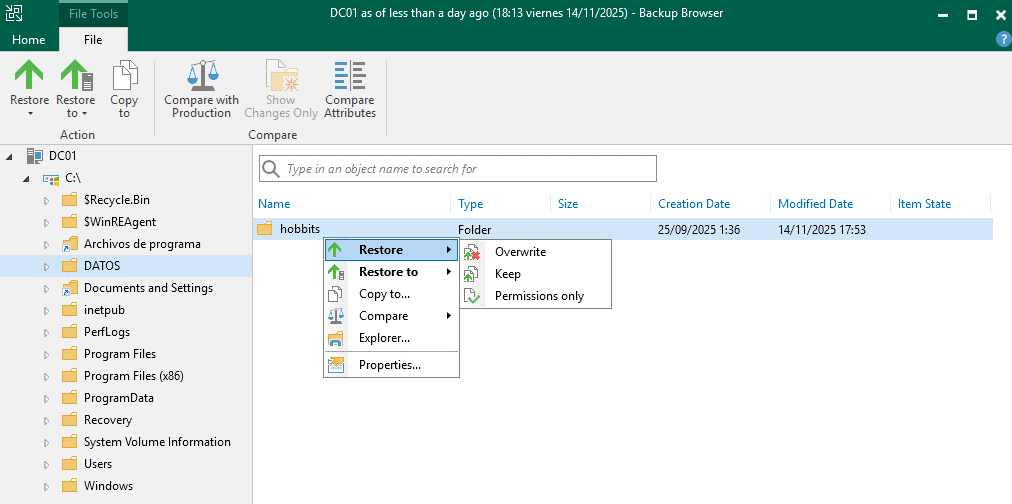Open Properties... from the context menu

pos(389,365)
